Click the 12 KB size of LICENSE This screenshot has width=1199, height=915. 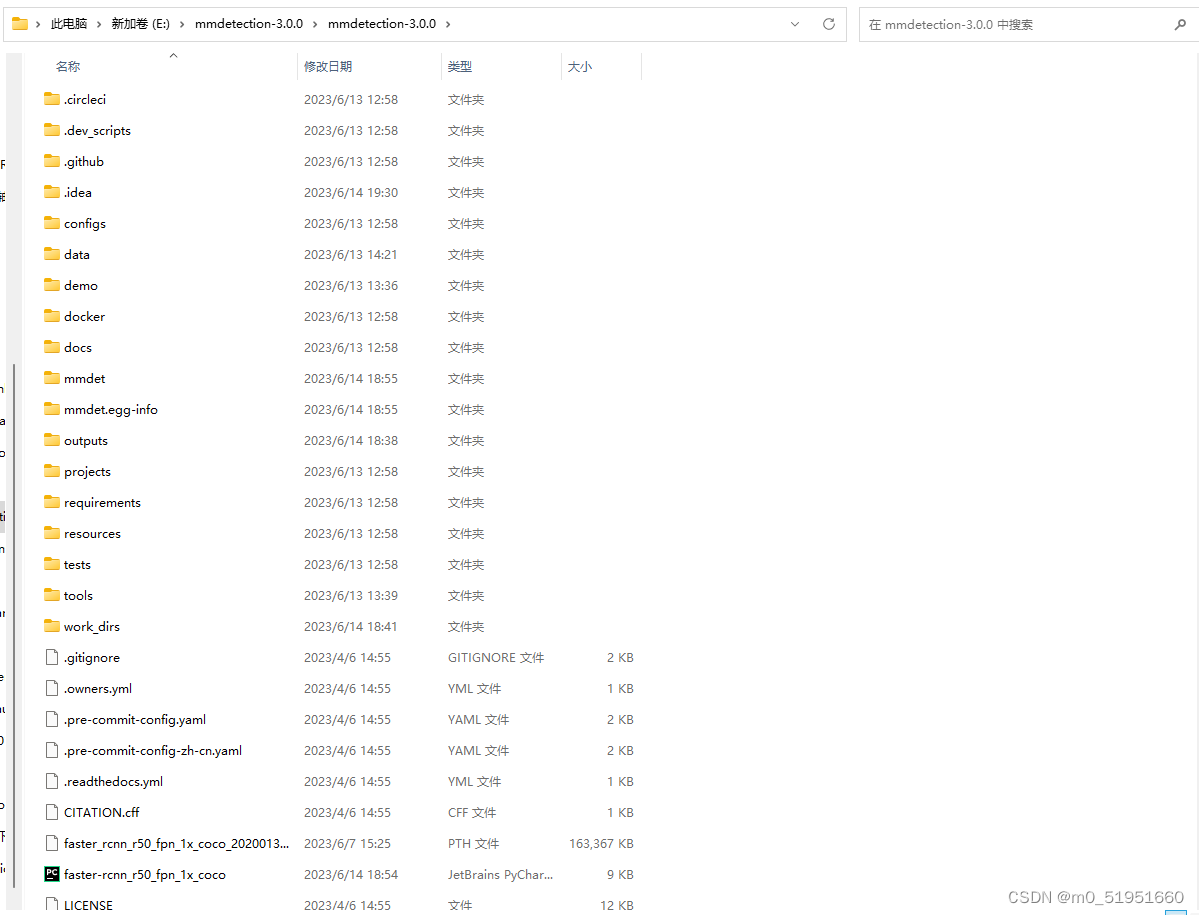click(x=617, y=905)
